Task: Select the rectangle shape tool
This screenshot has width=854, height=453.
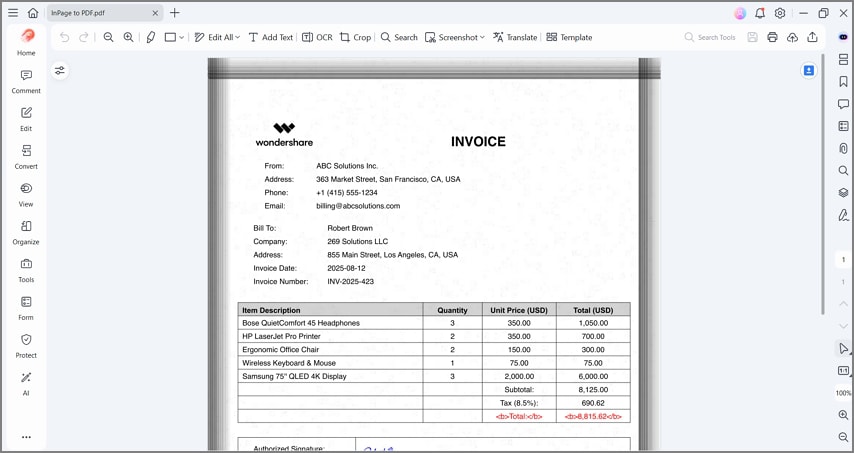Action: click(x=170, y=37)
